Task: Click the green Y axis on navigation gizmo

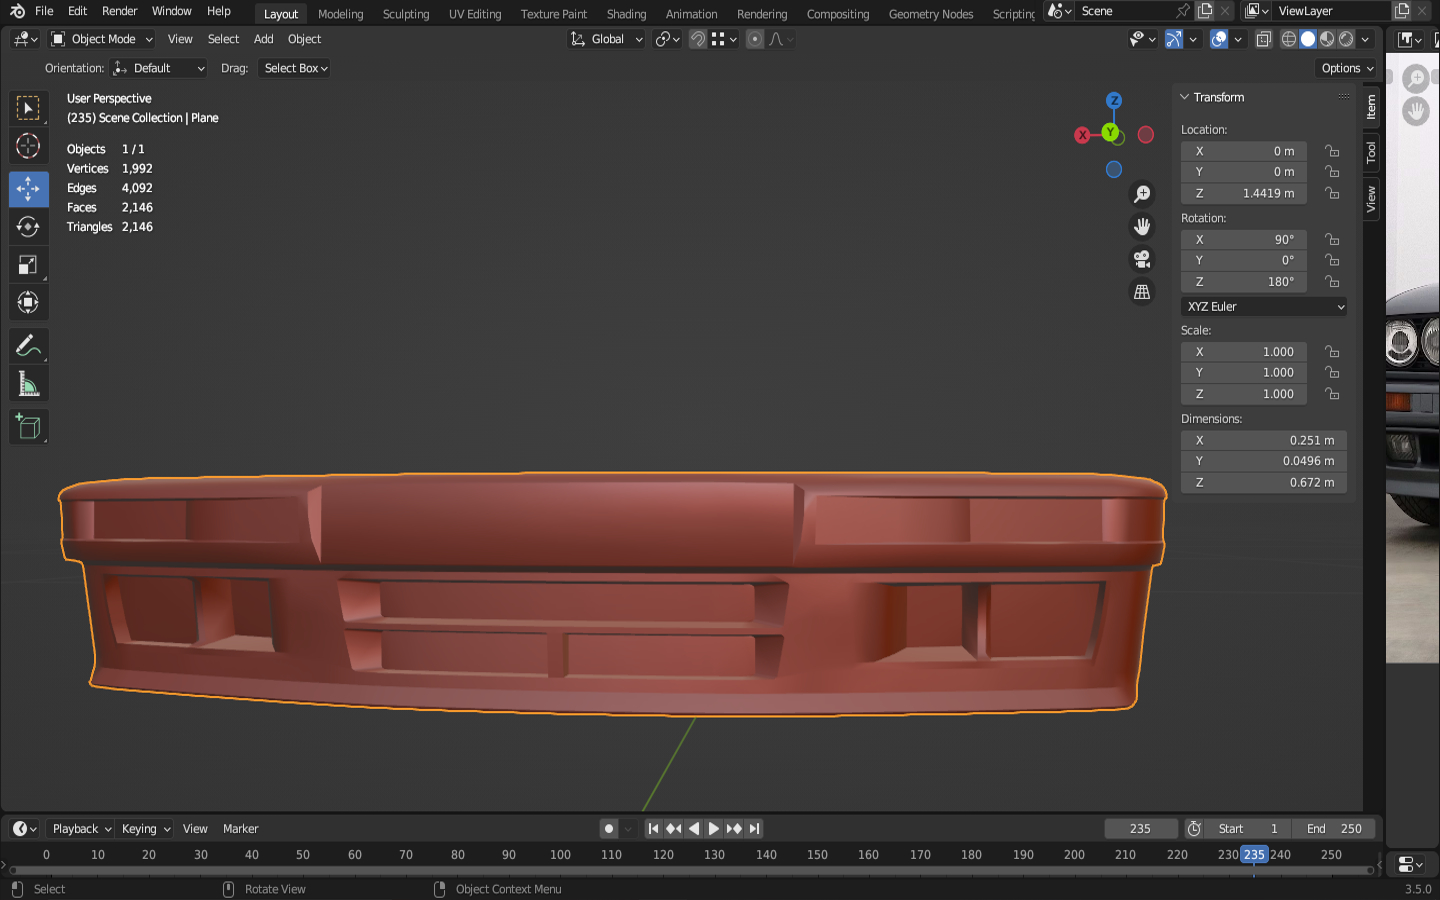Action: point(1110,132)
